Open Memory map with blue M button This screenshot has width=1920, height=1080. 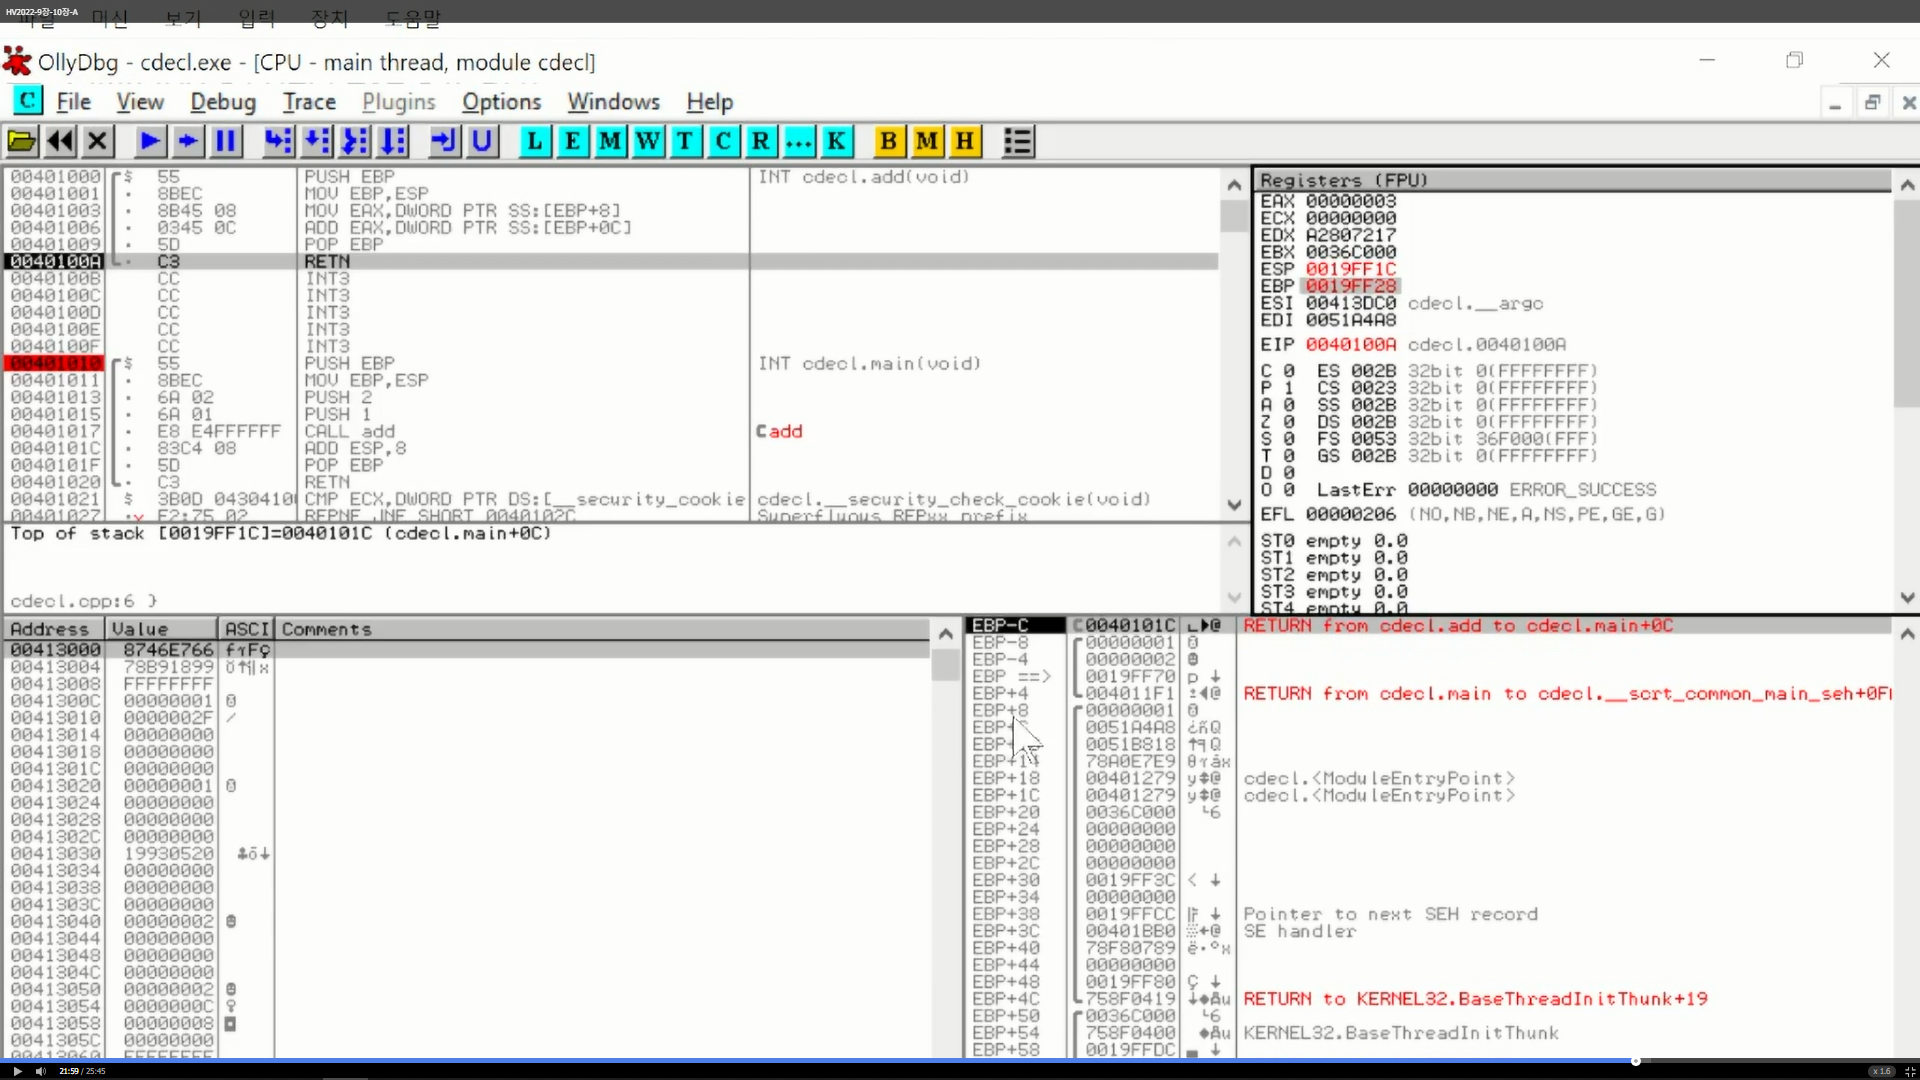click(610, 141)
